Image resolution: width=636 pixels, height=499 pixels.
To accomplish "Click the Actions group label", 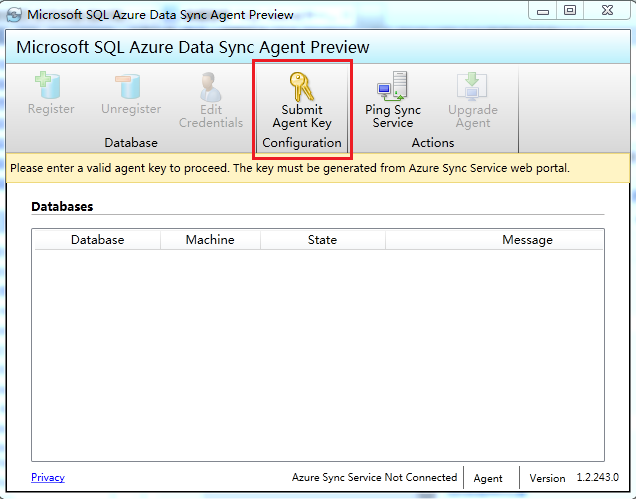I will (x=433, y=143).
